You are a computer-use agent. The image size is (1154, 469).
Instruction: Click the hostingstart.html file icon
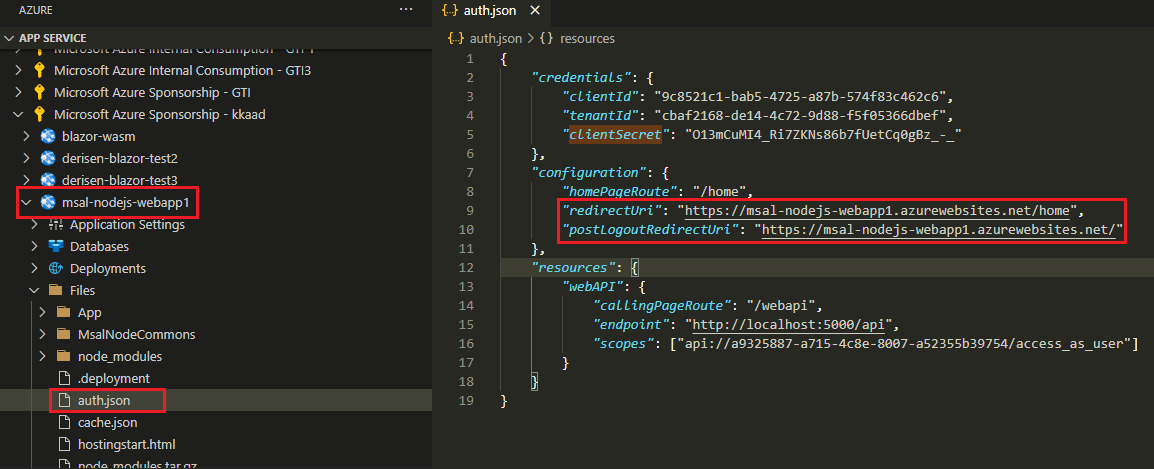coord(64,444)
